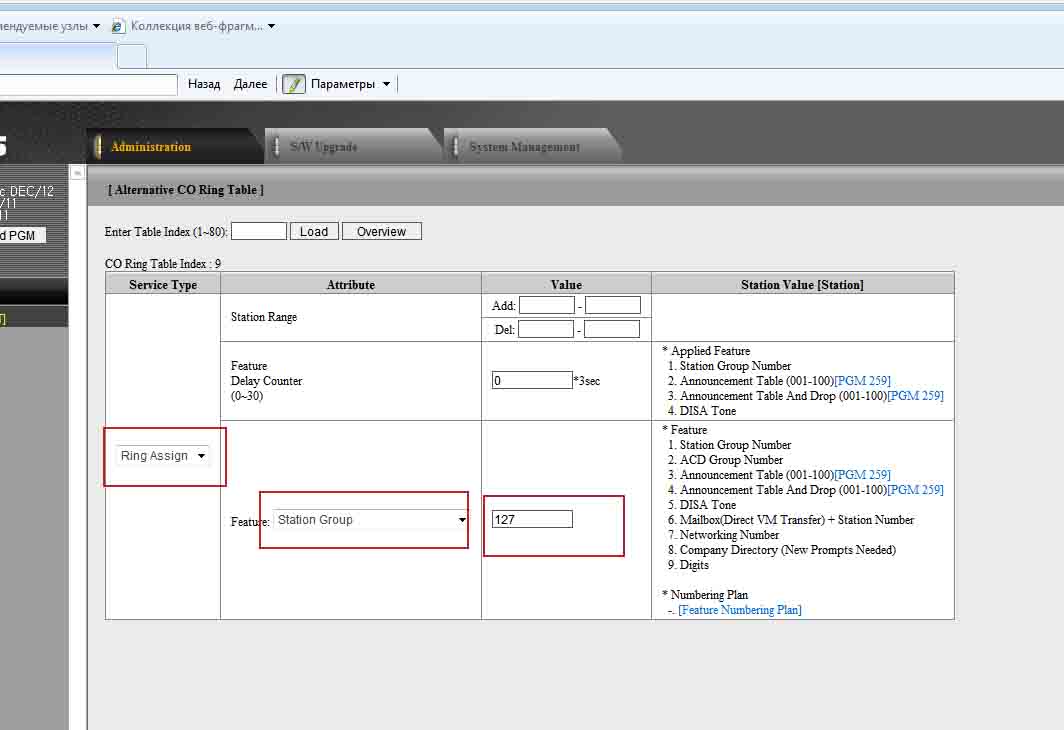Open the Feature Station Group dropdown
The height and width of the screenshot is (730, 1064).
coord(371,520)
